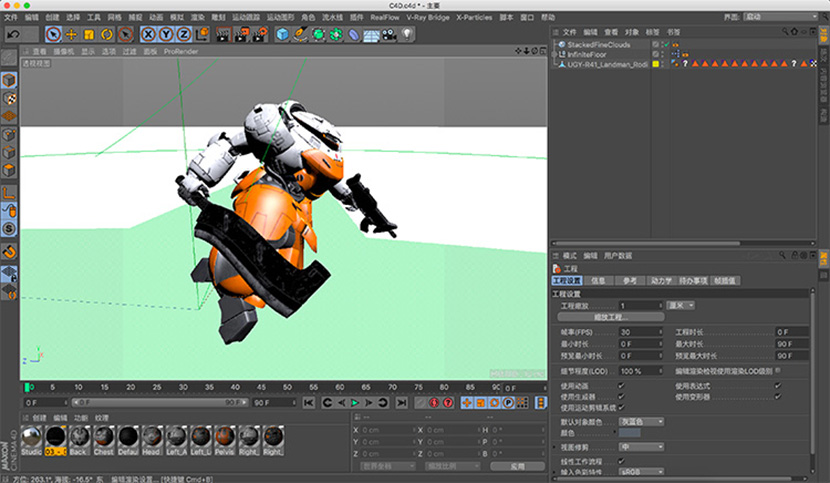This screenshot has height=483, width=830.
Task: Toggle the X axis lock
Action: click(x=148, y=35)
